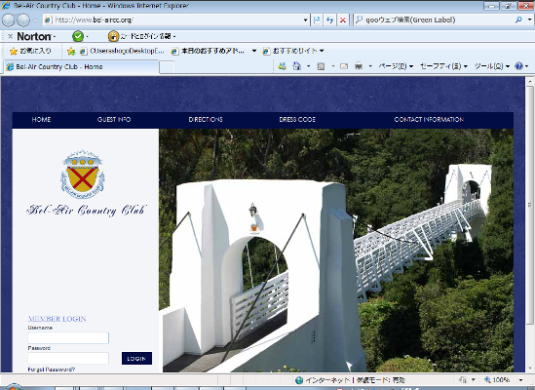The height and width of the screenshot is (390, 535).
Task: Click the compatibility view icon beside address bar
Action: click(317, 20)
